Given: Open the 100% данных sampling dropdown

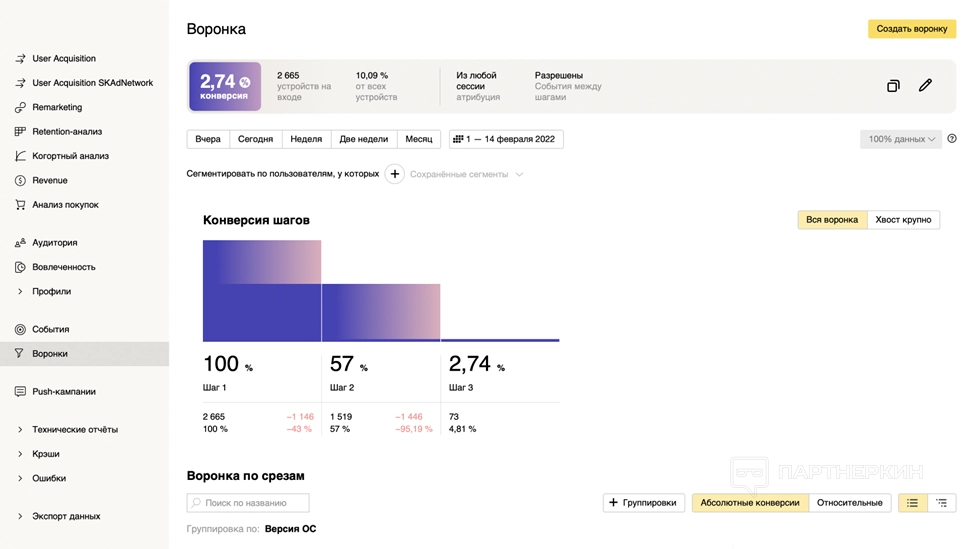Looking at the screenshot, I should 900,139.
